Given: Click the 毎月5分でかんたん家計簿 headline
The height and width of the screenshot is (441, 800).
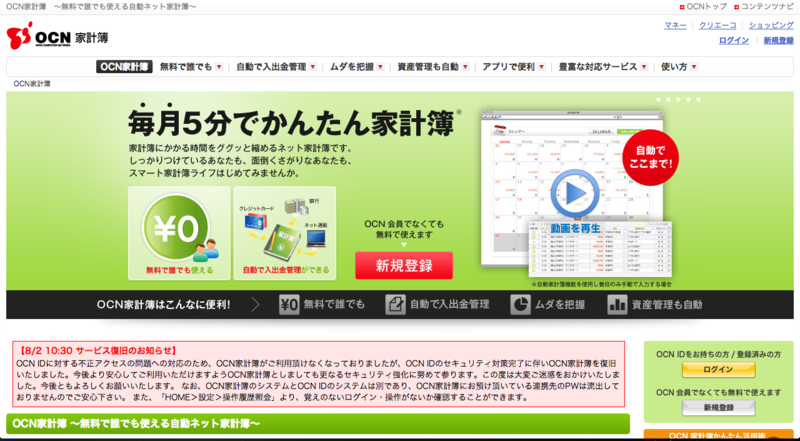Looking at the screenshot, I should pyautogui.click(x=291, y=122).
